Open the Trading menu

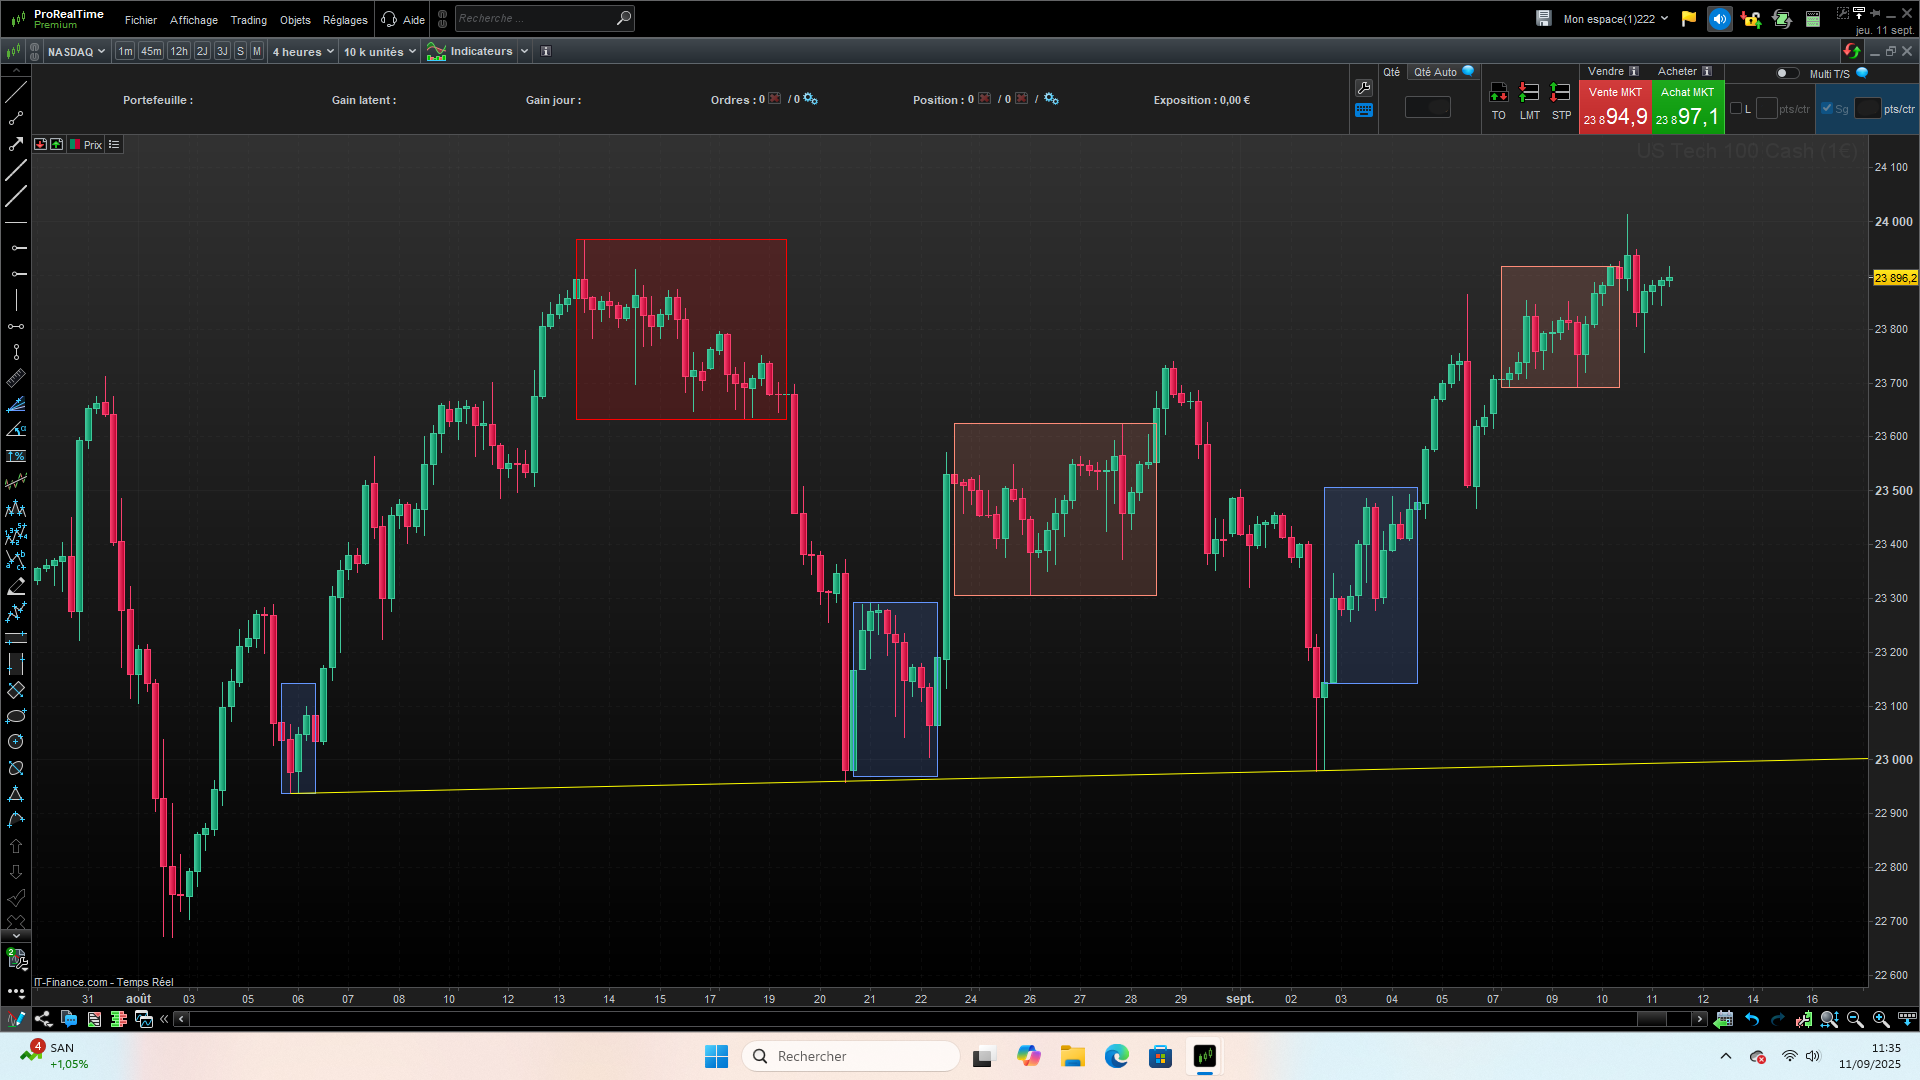[x=248, y=20]
